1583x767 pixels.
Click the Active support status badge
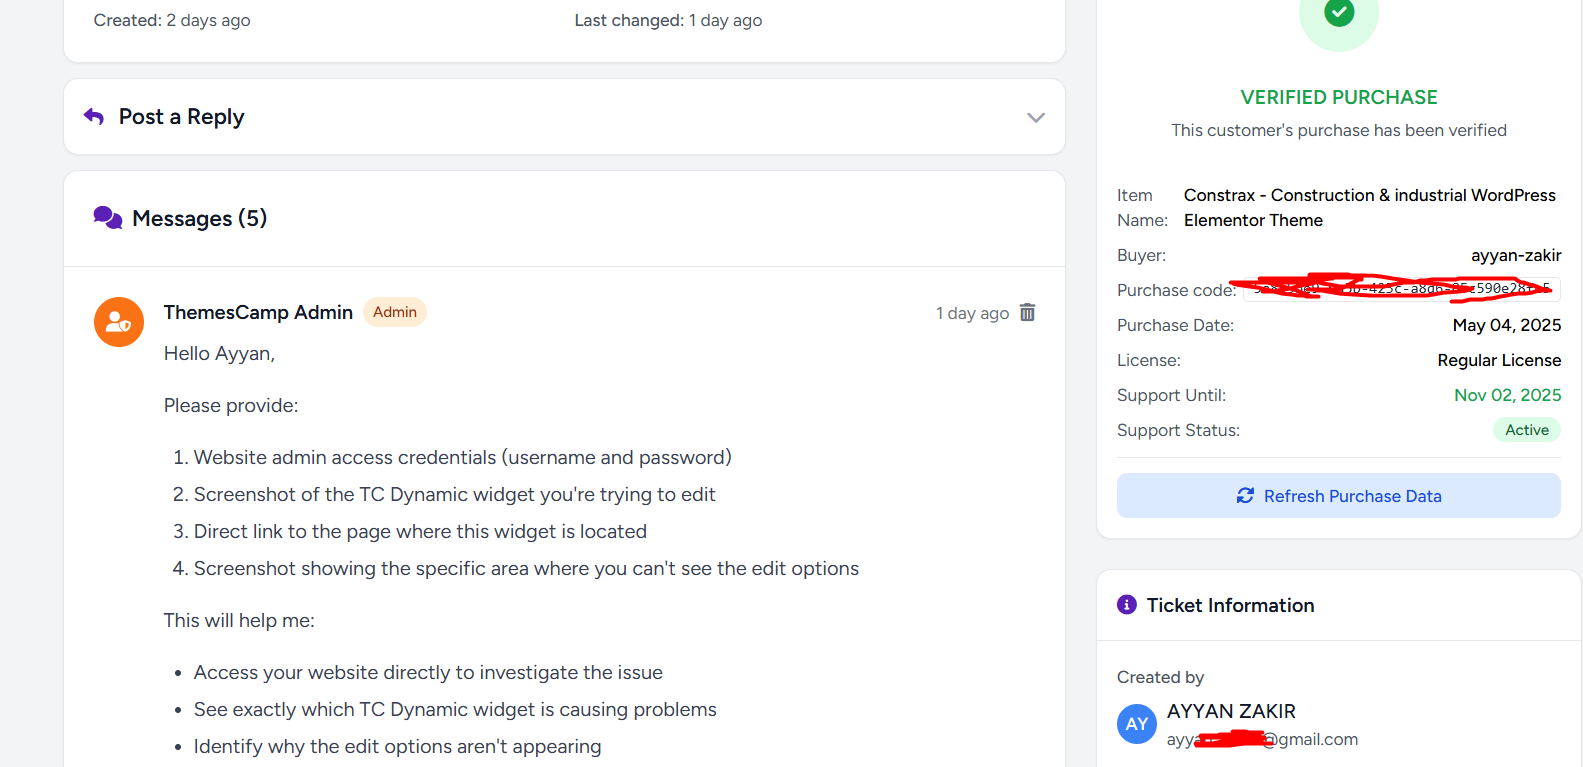coord(1527,430)
